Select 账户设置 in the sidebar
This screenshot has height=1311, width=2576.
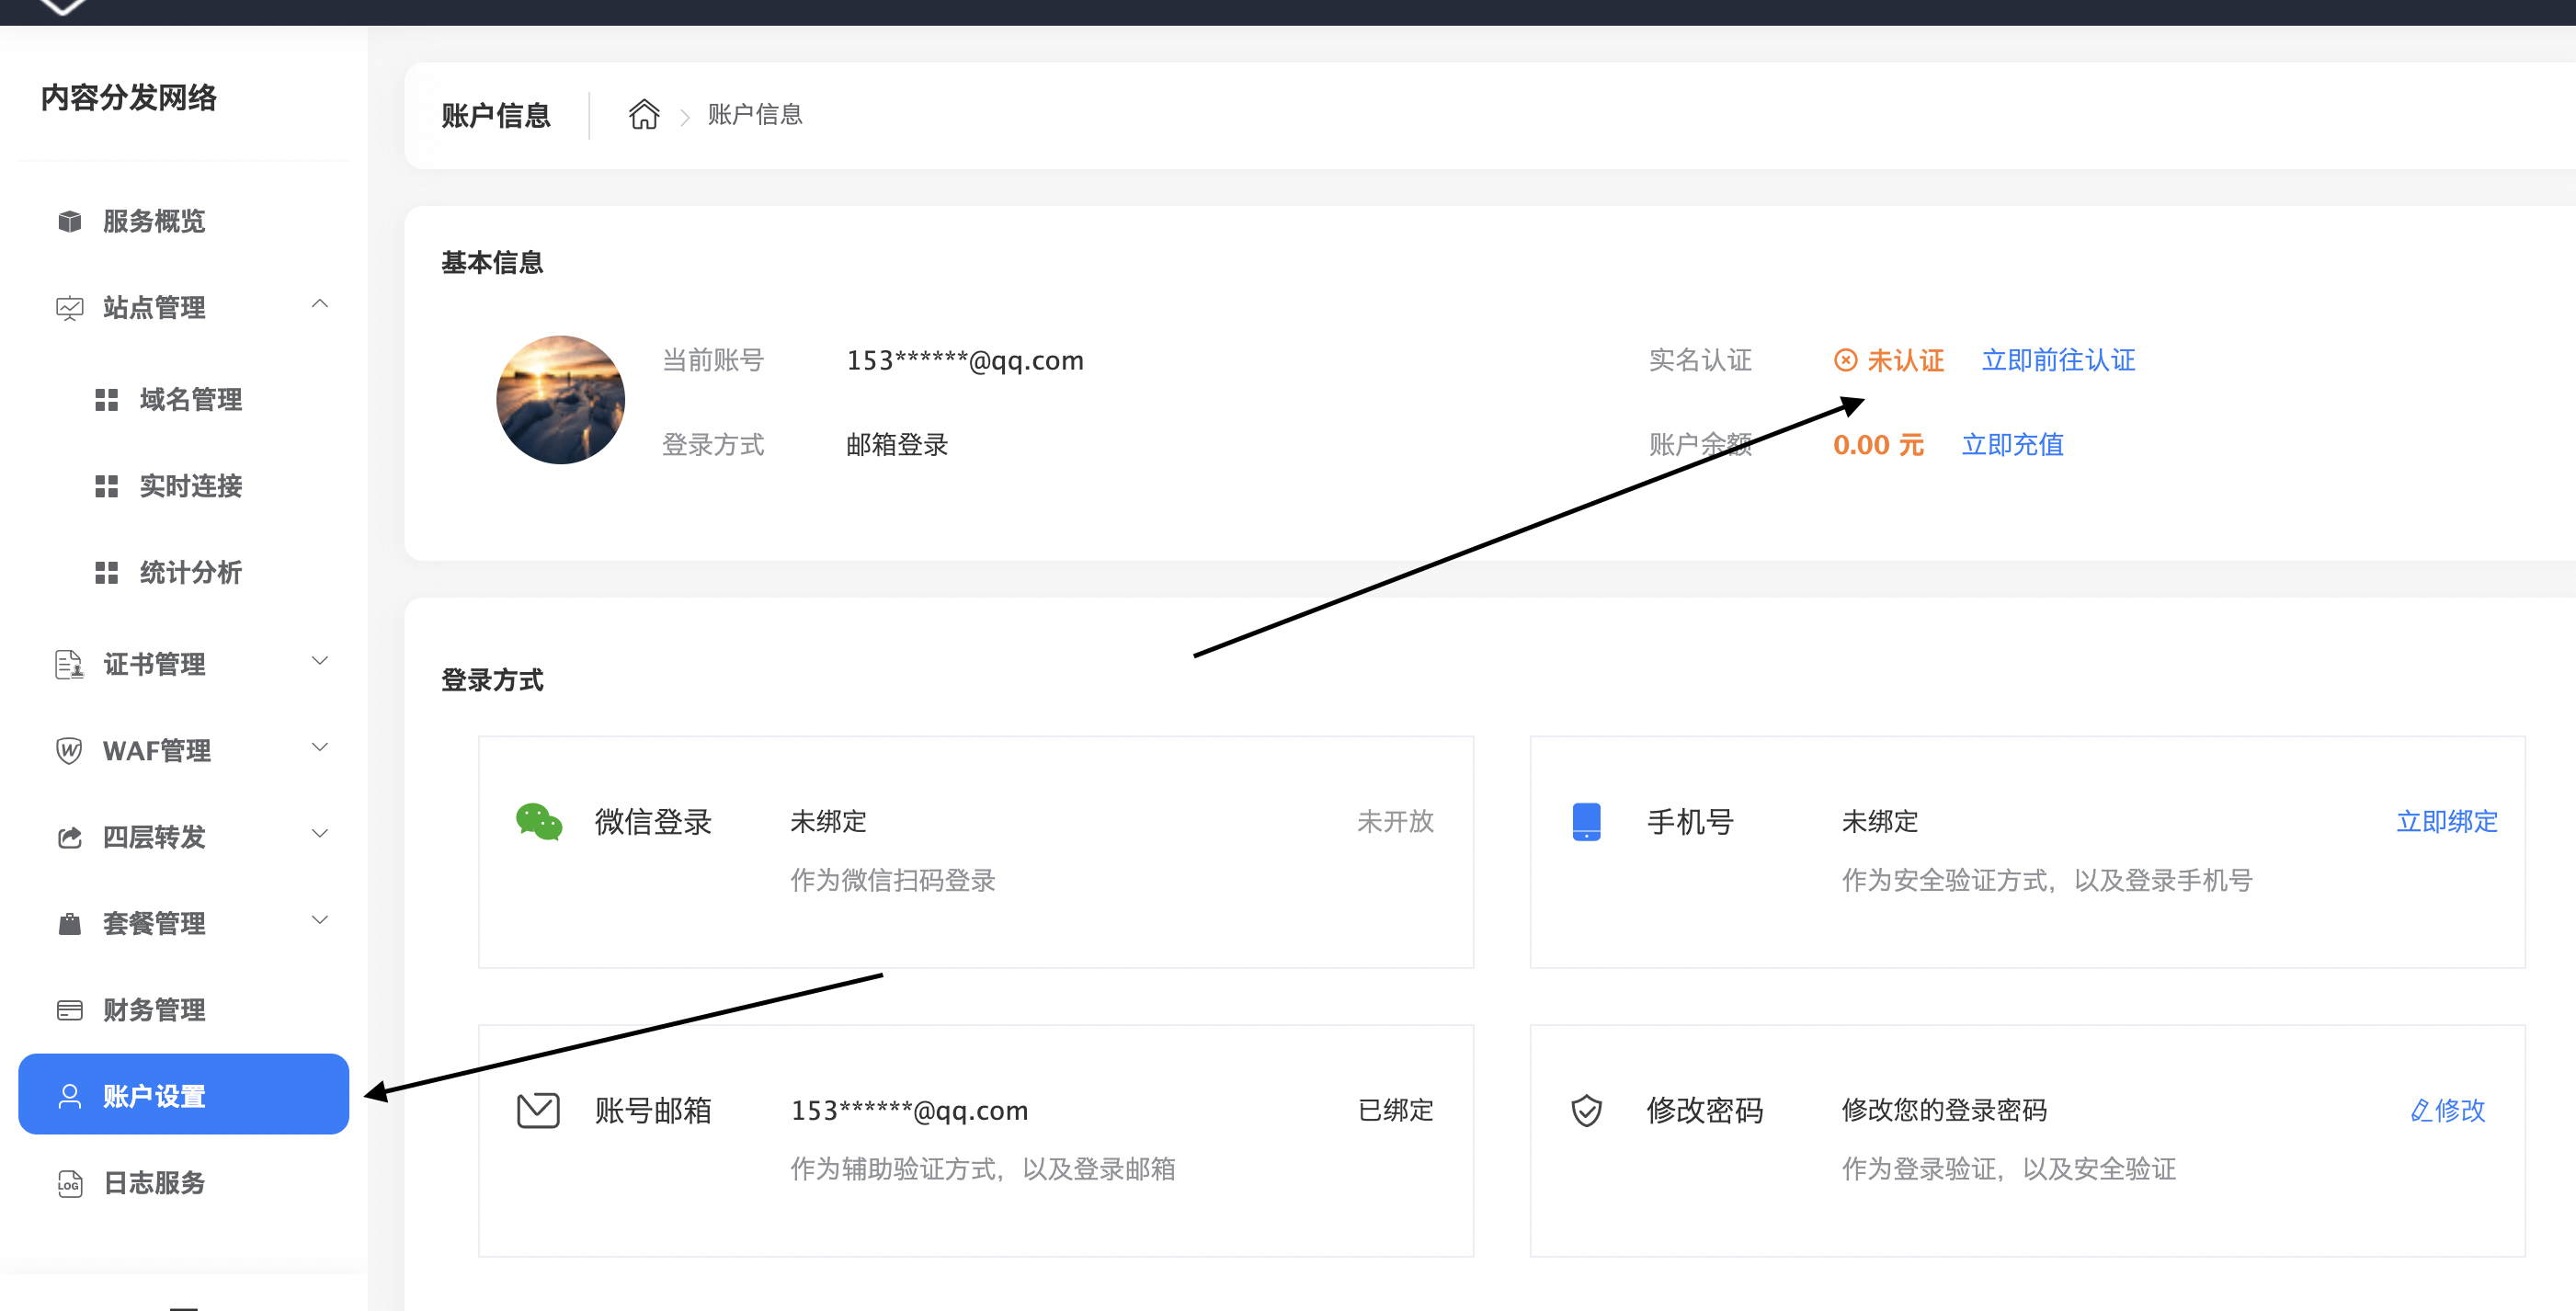coord(183,1094)
